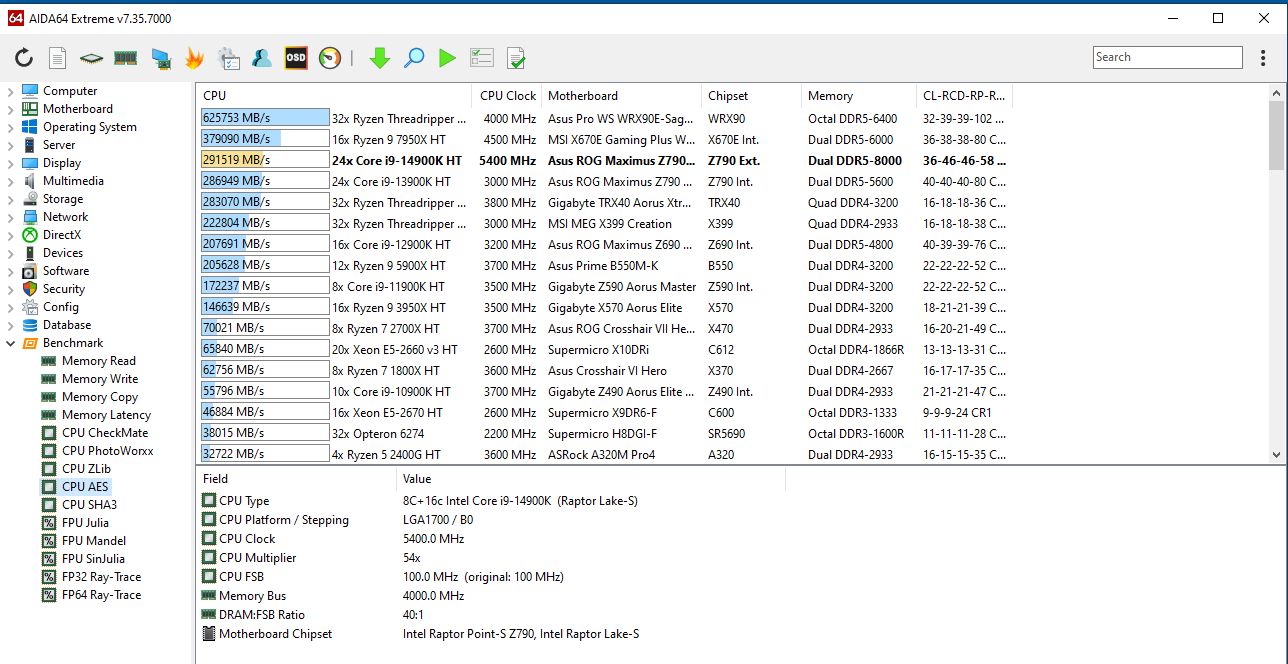Image resolution: width=1288 pixels, height=664 pixels.
Task: Open the OSD panel icon
Action: (x=296, y=58)
